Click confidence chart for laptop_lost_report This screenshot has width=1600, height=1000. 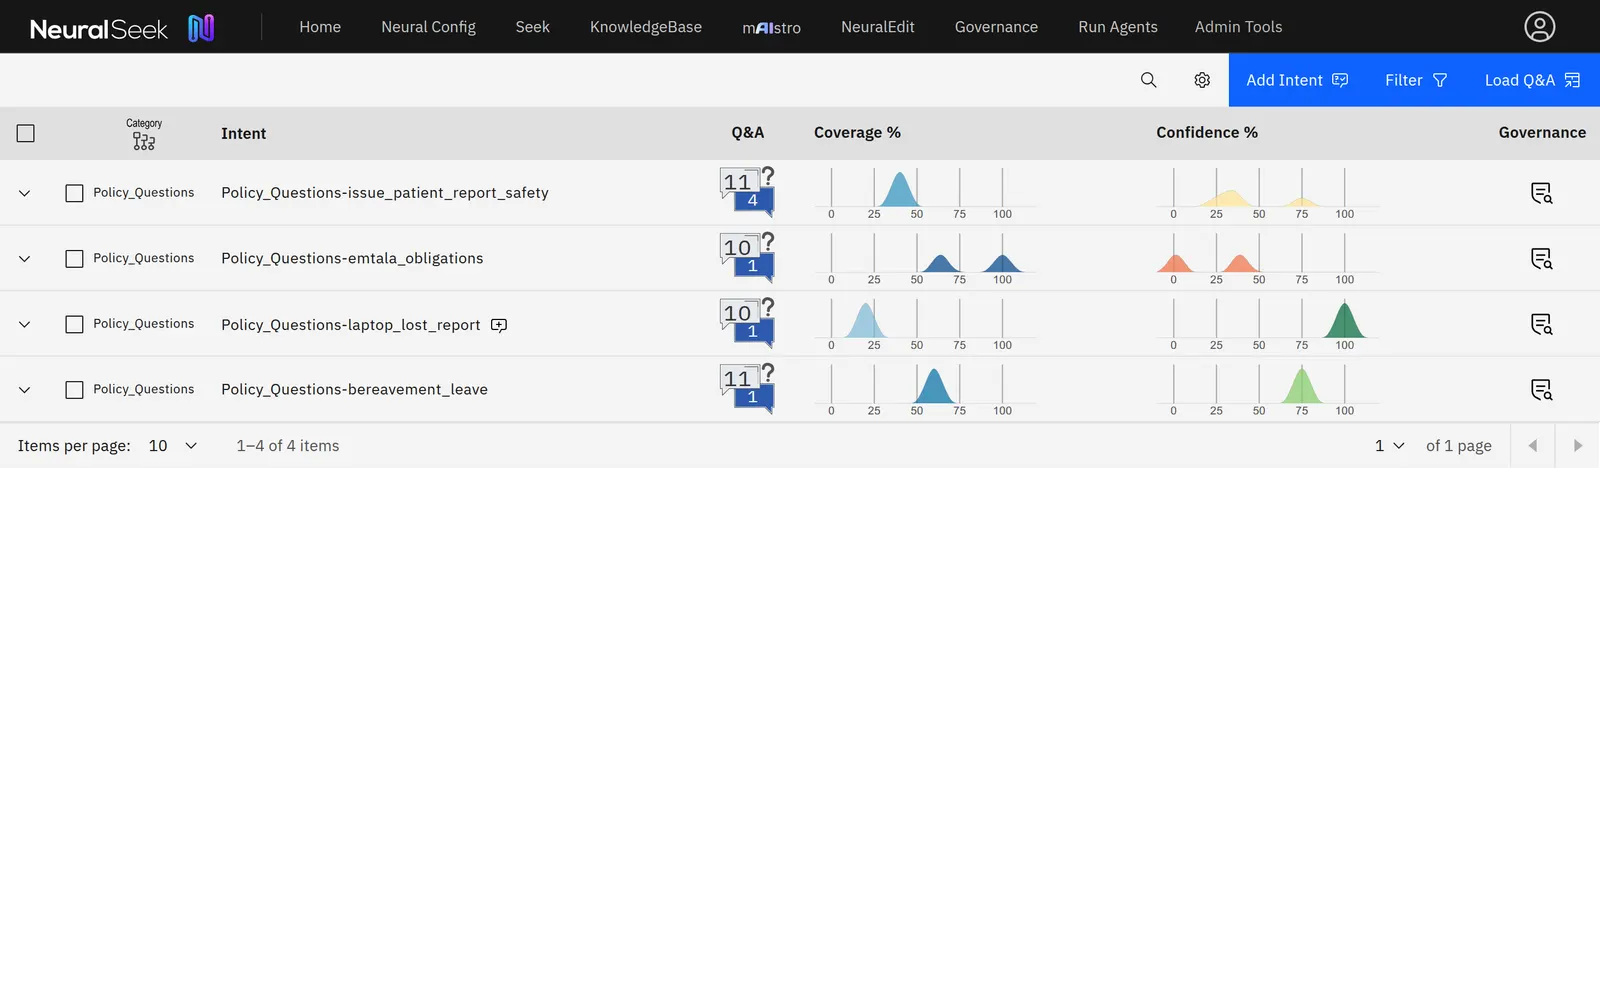pyautogui.click(x=1268, y=324)
